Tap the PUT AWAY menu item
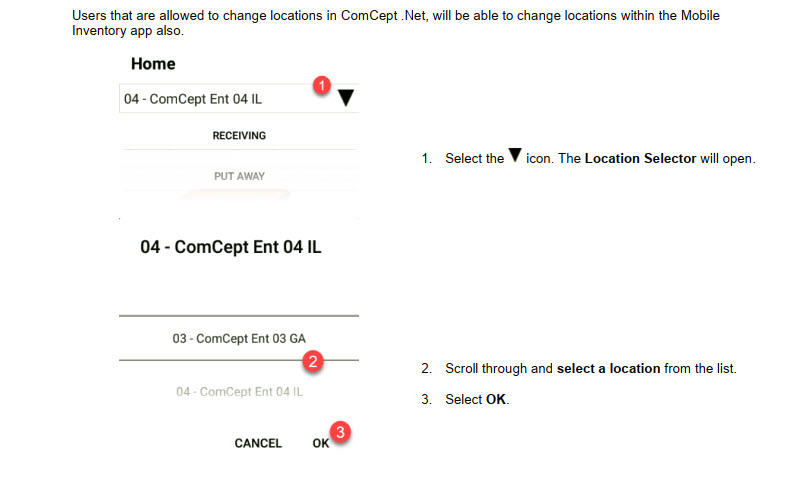 239,176
